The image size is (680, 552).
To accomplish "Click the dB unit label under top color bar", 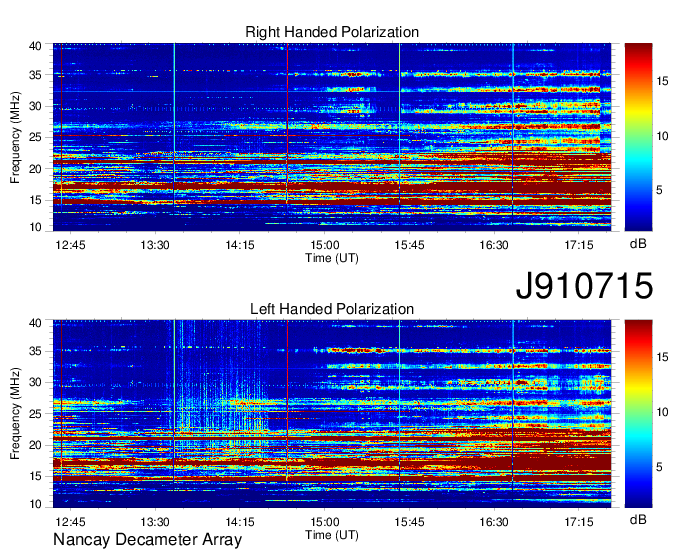I will 638,244.
